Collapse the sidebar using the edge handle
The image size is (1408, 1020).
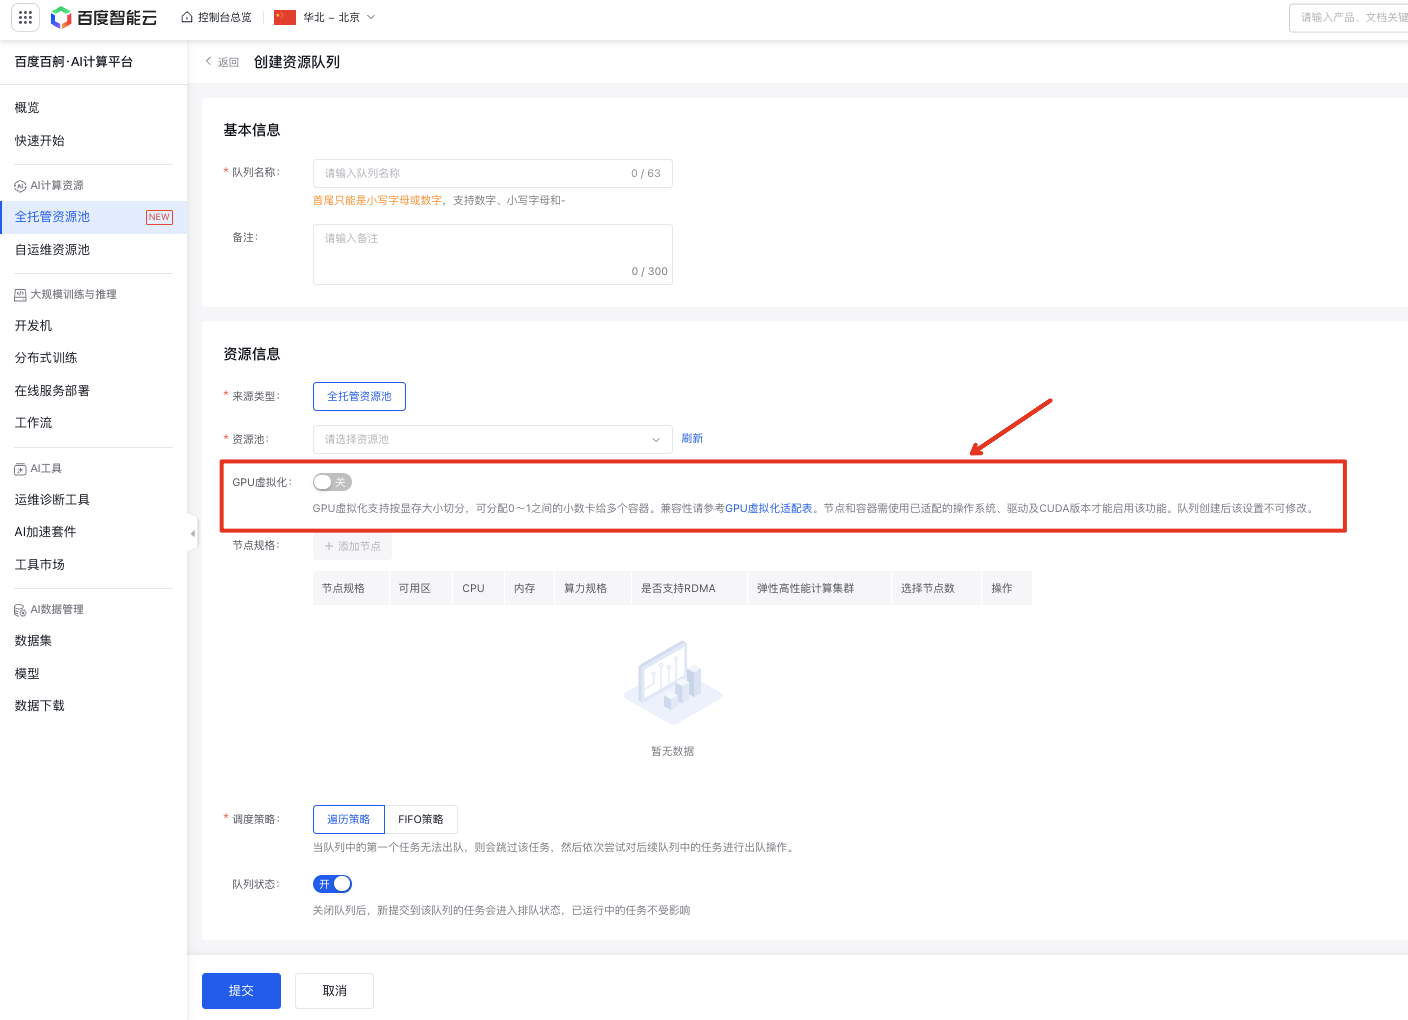pyautogui.click(x=192, y=533)
